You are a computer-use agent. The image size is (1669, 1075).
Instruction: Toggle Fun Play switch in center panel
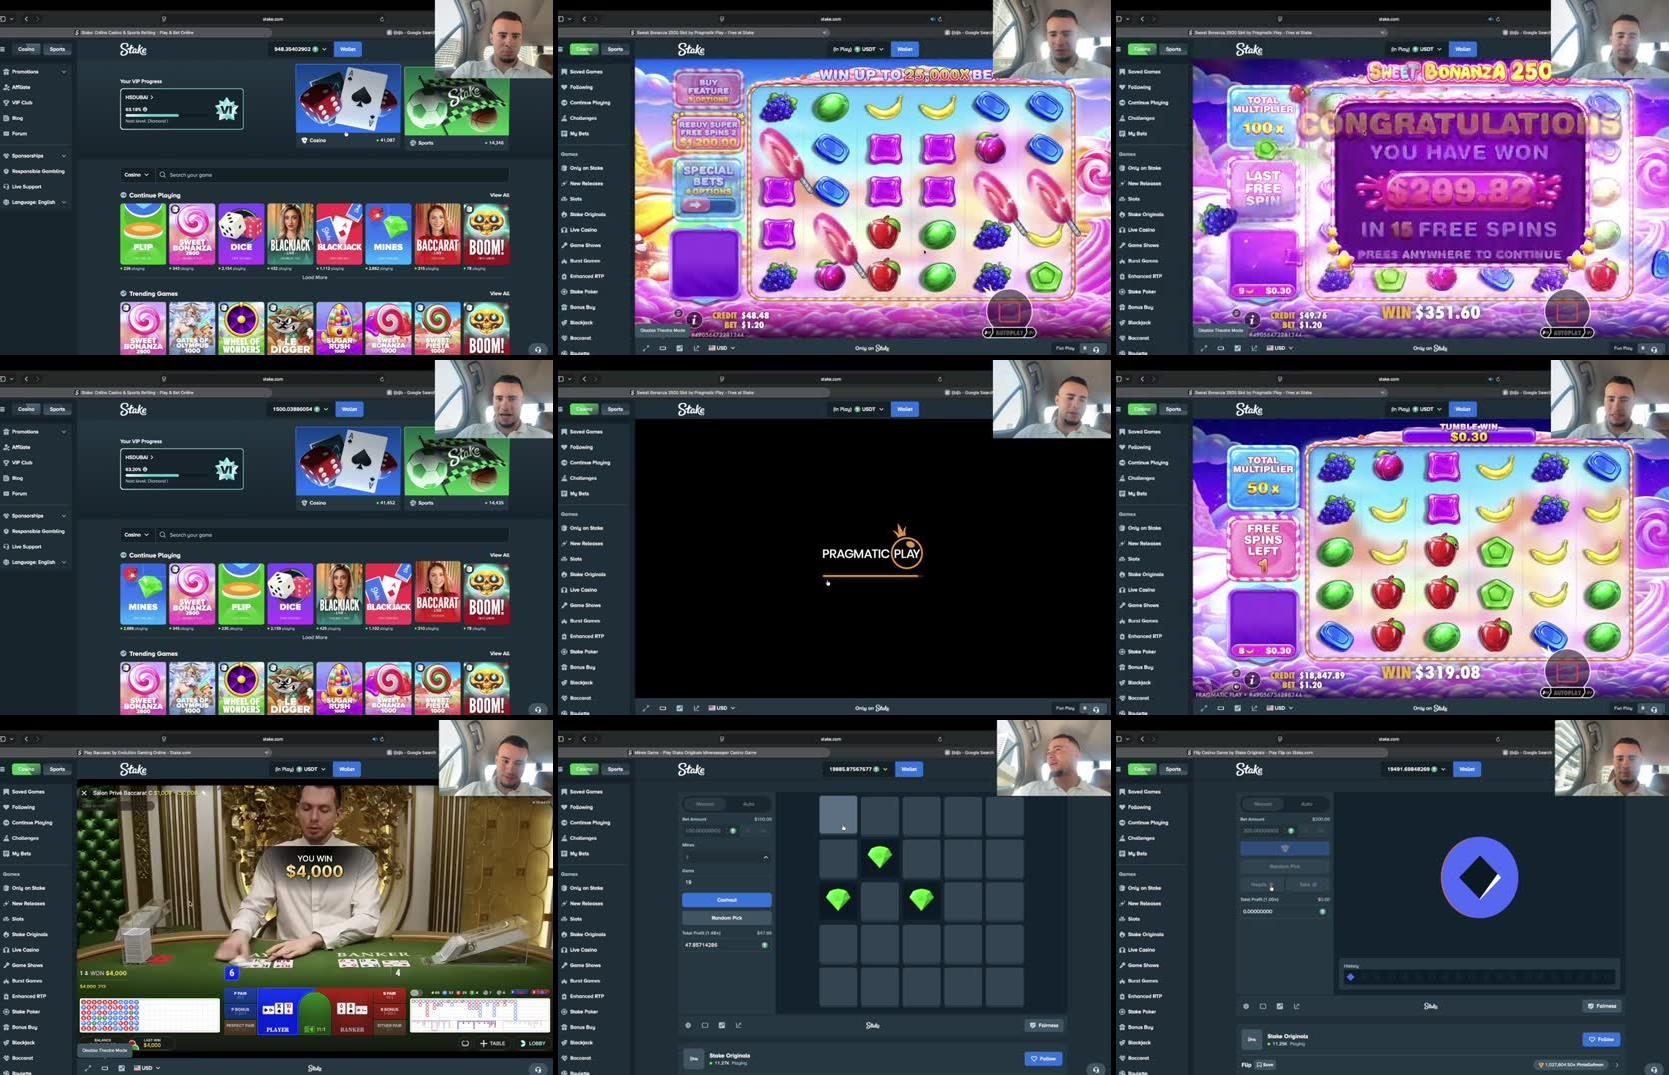[1086, 708]
